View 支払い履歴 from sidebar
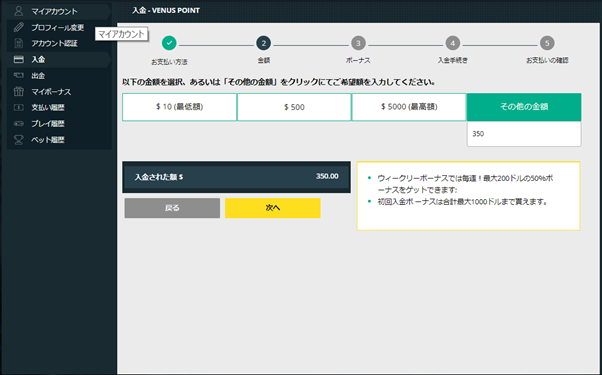Viewport: 602px width, 375px height. point(59,107)
